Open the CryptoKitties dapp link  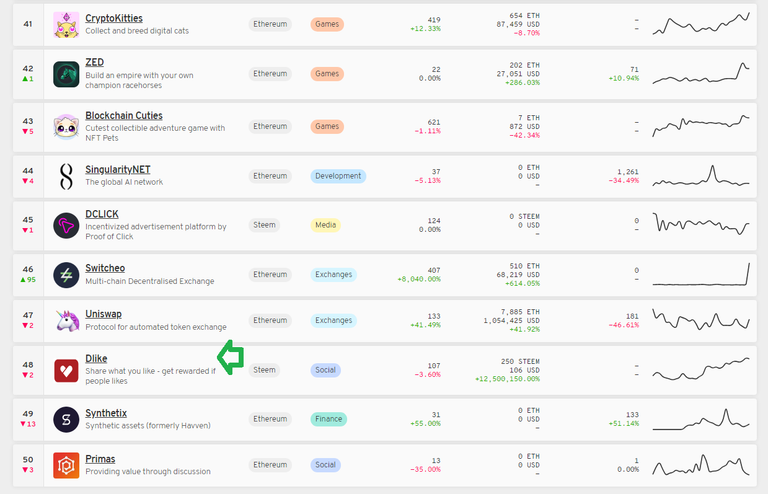point(113,18)
